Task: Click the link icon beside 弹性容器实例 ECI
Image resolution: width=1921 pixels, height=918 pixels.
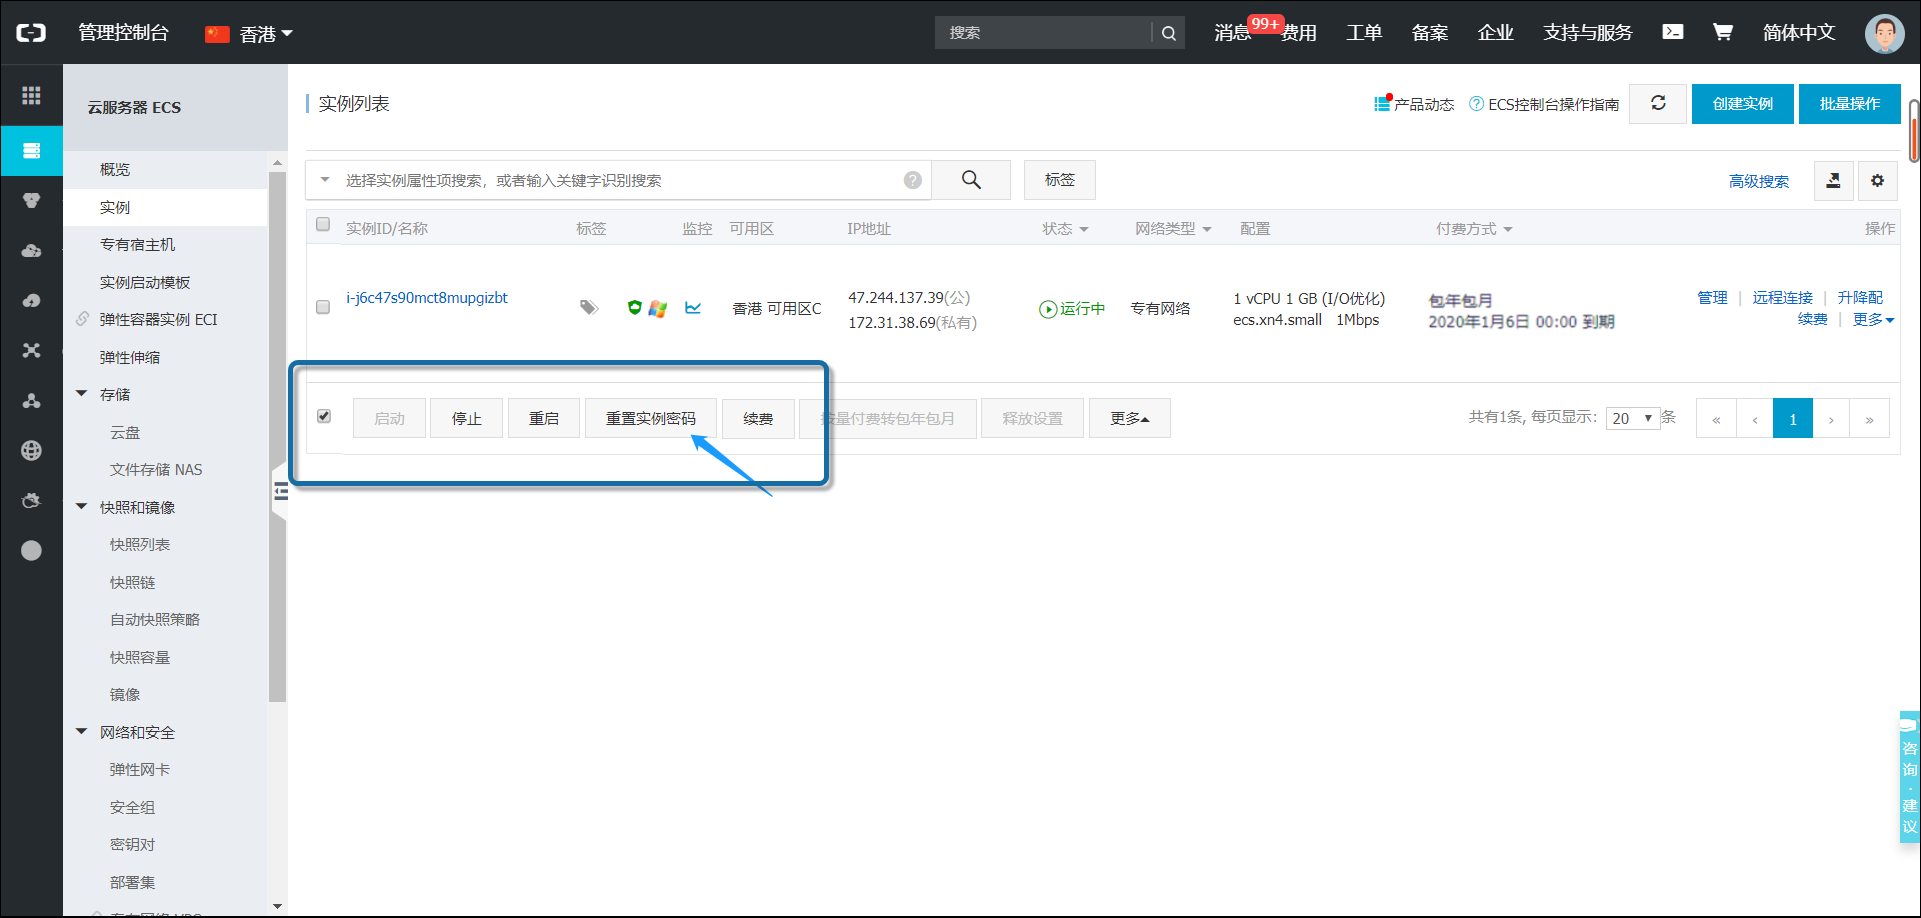Action: point(83,319)
